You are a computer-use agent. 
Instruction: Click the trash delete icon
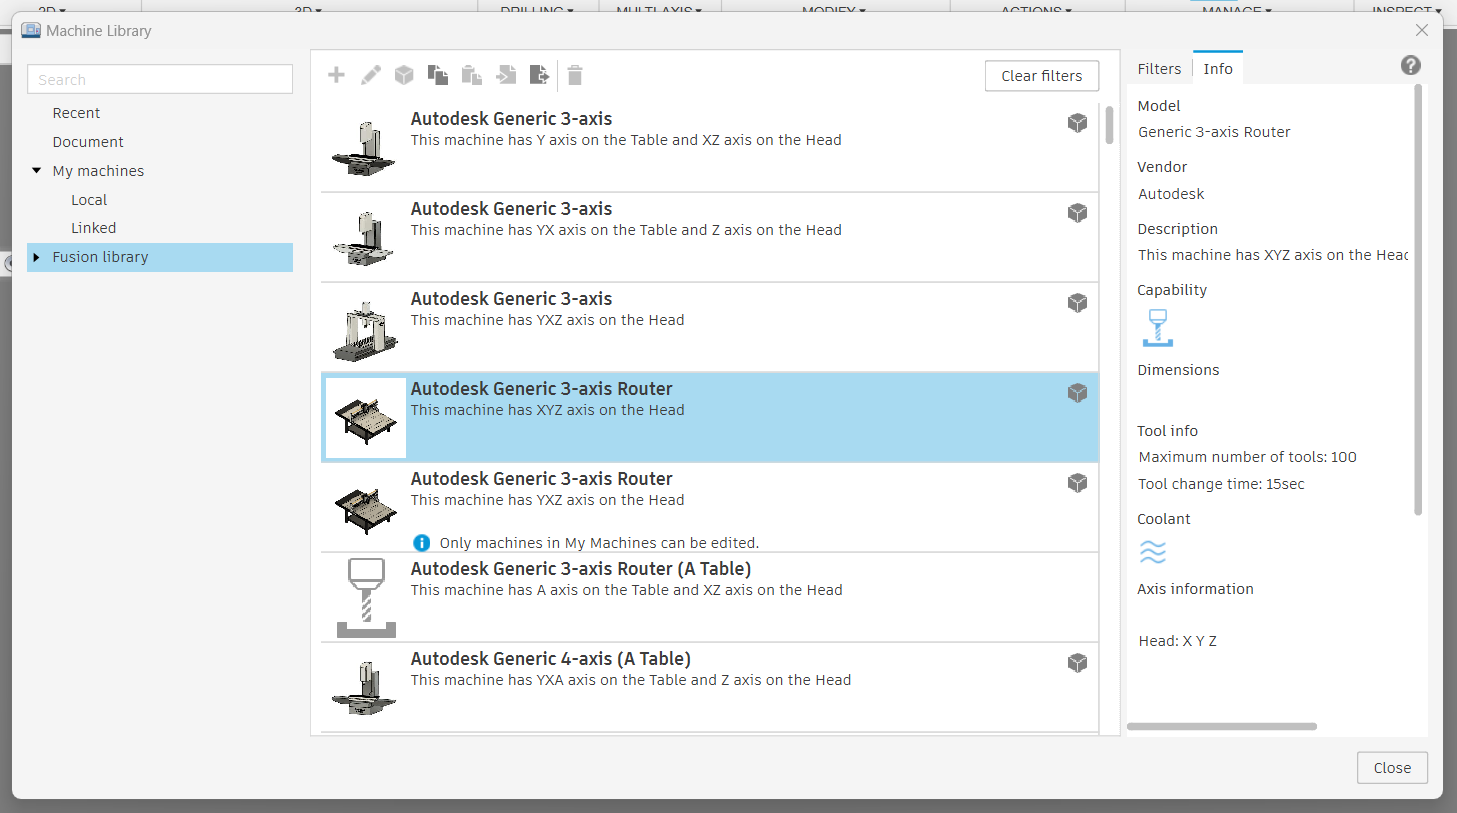575,75
